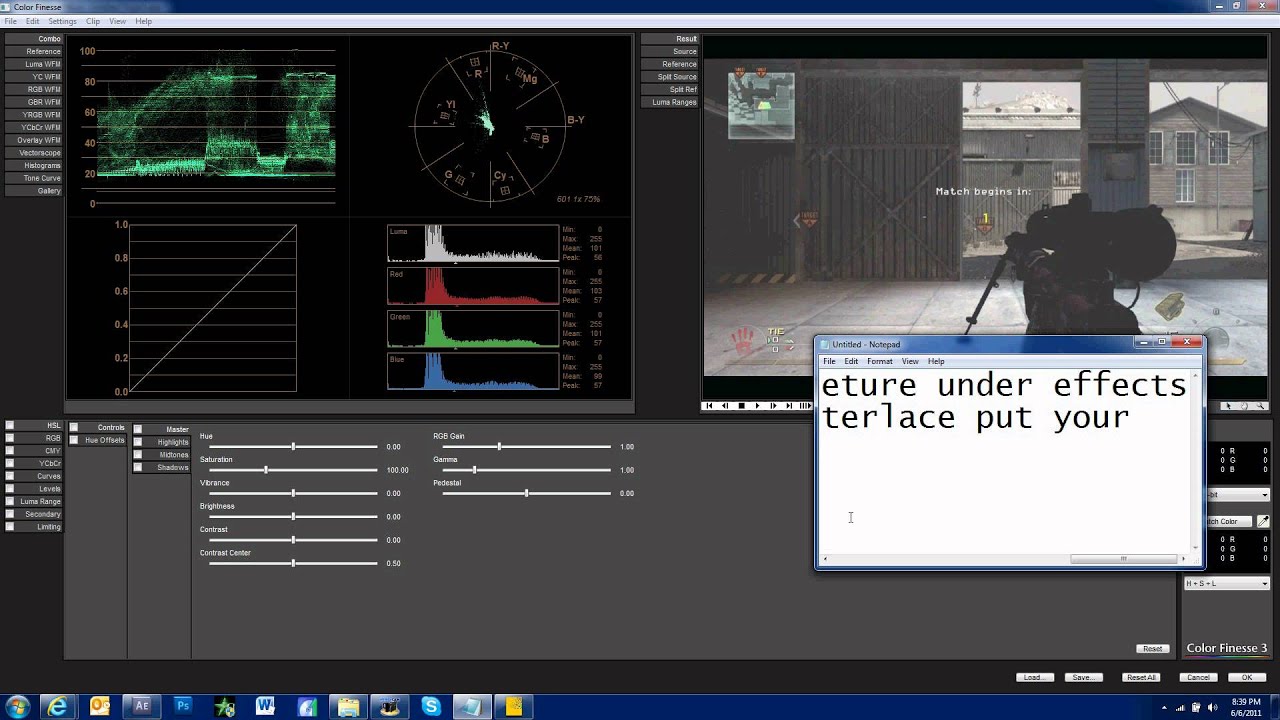
Task: Select the zoom magnifier tool below preview
Action: (1260, 406)
